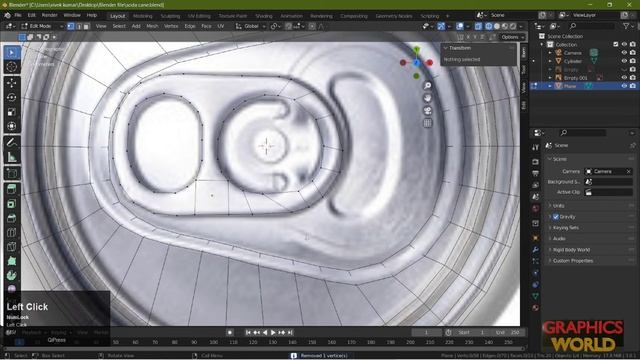Jump to timeline start button
Screen dimensions: 640x360
pos(248,333)
